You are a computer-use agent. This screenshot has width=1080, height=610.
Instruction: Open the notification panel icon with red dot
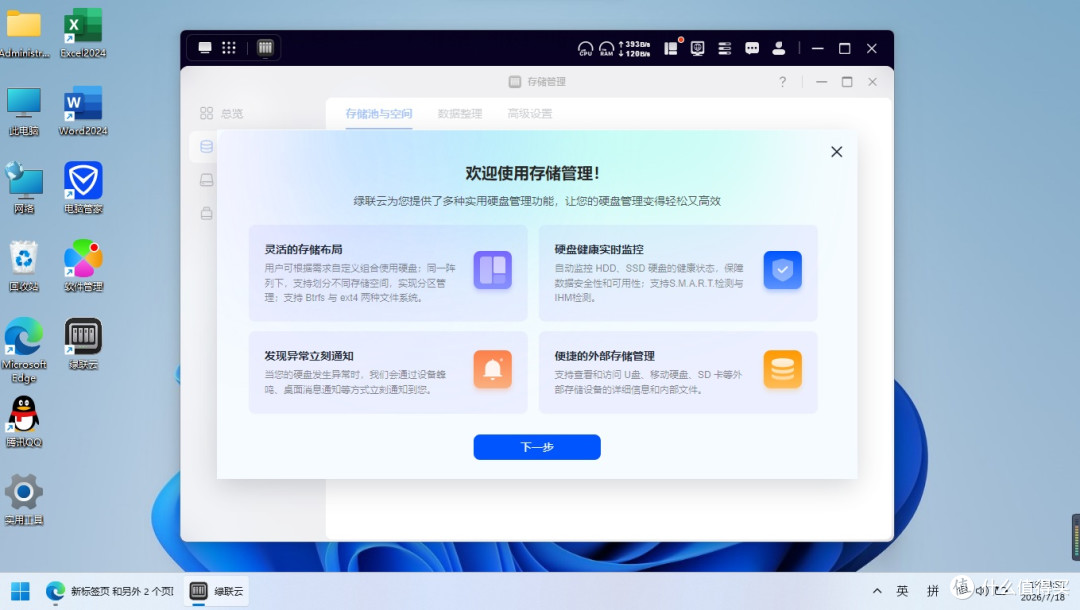point(672,48)
